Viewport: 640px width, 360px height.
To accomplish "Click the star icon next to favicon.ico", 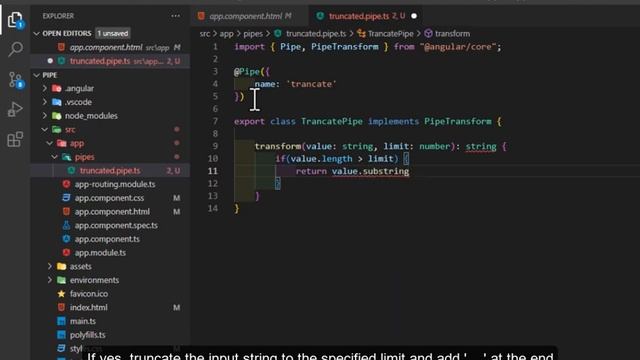I will [x=61, y=293].
